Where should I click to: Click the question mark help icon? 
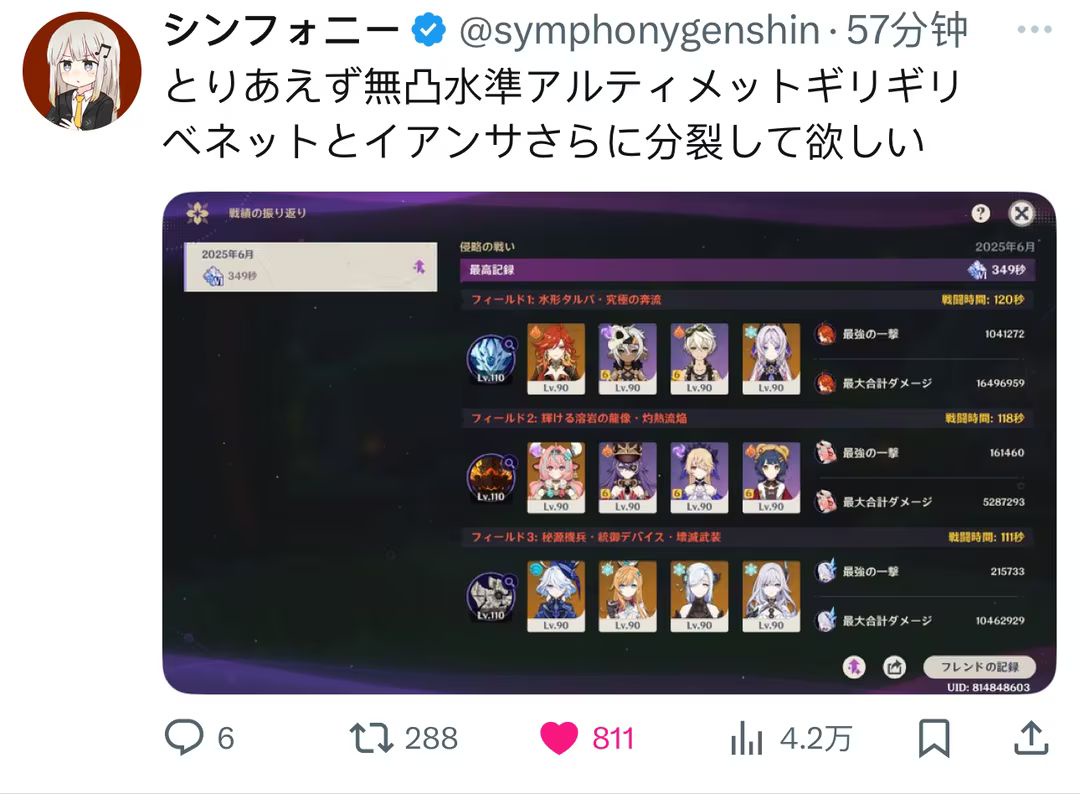[981, 214]
